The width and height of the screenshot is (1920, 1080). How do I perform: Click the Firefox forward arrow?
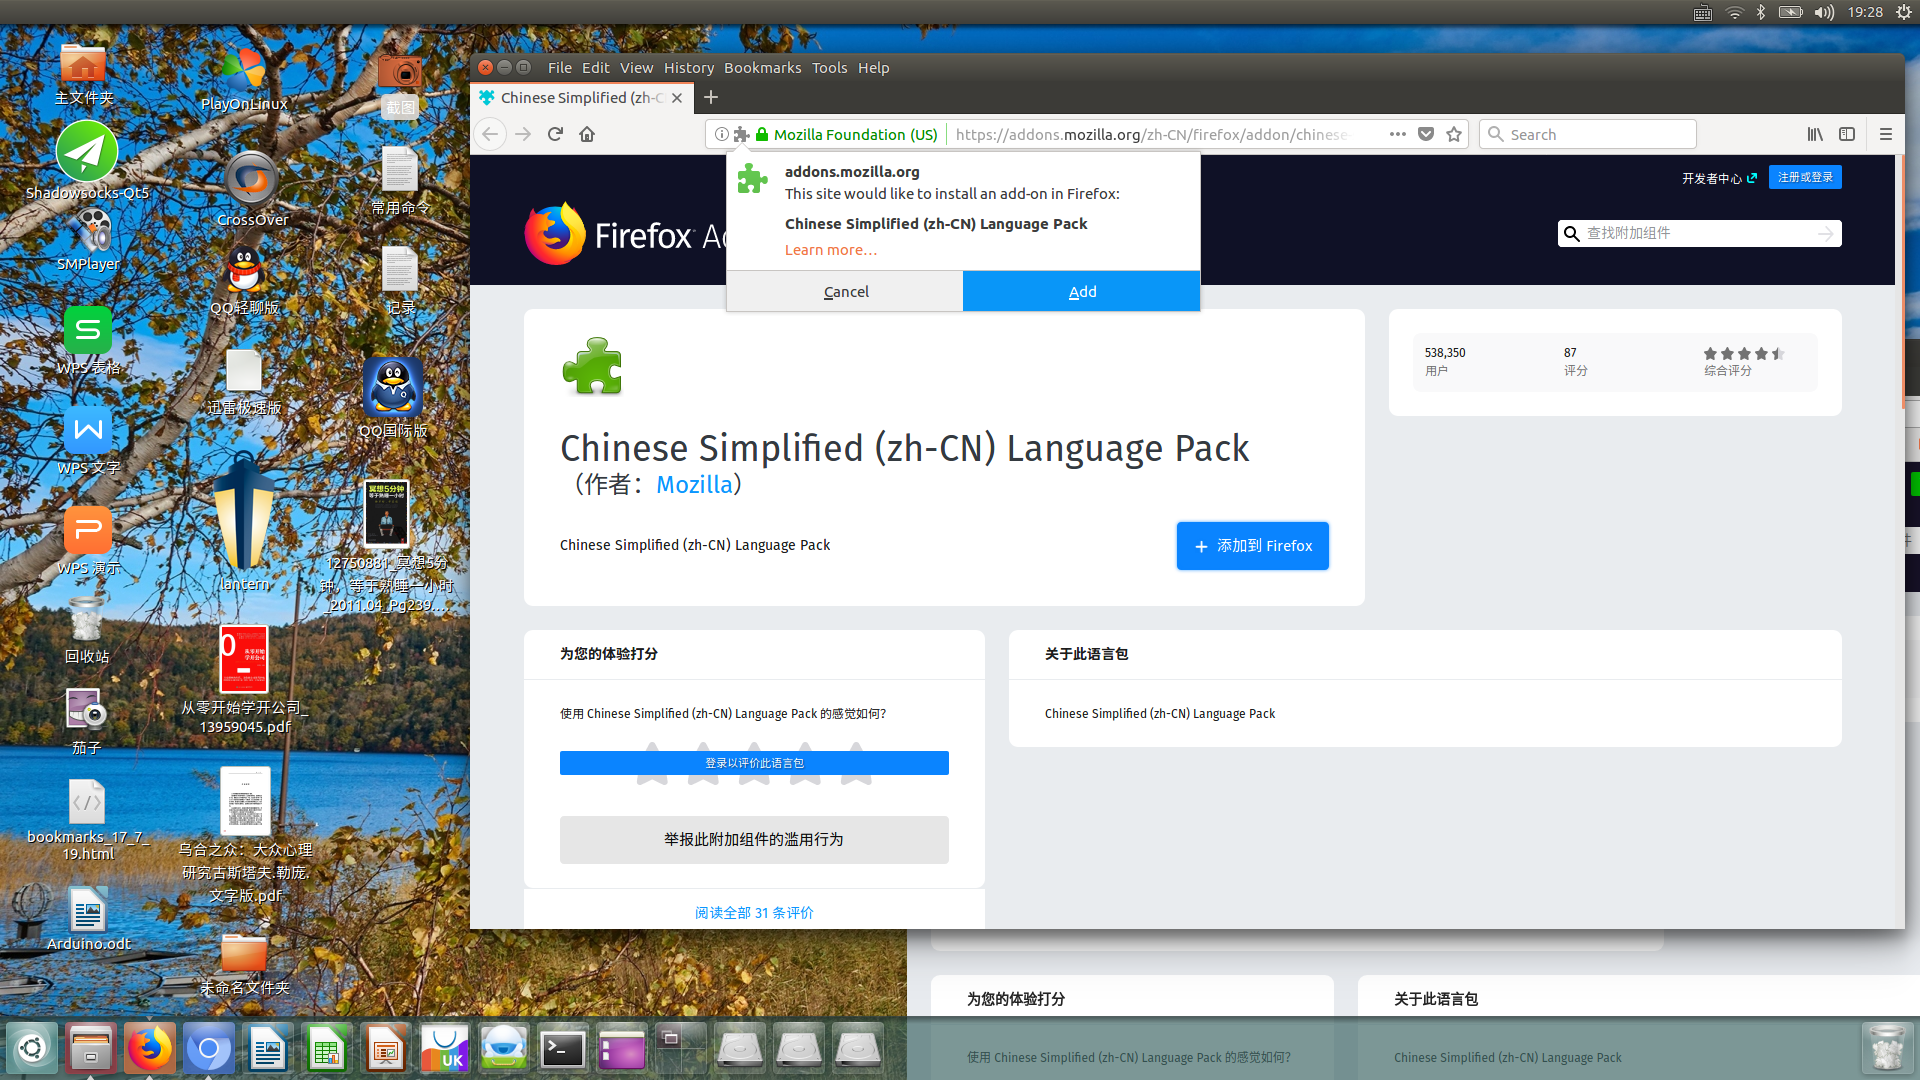click(x=523, y=134)
